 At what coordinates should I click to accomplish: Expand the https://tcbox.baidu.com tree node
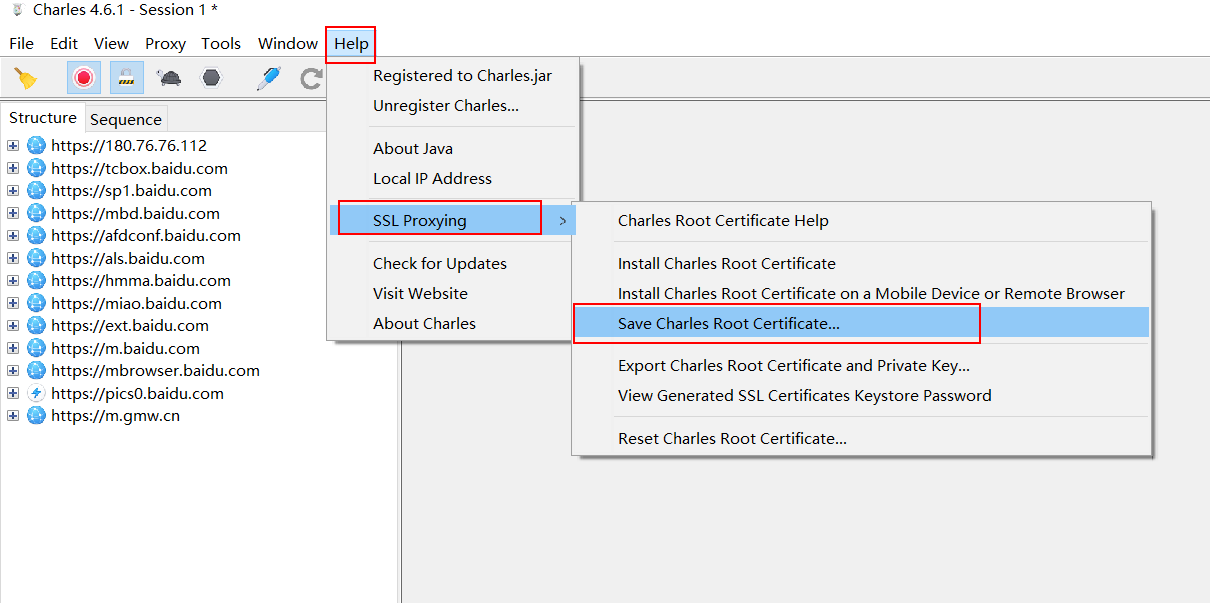pyautogui.click(x=13, y=168)
